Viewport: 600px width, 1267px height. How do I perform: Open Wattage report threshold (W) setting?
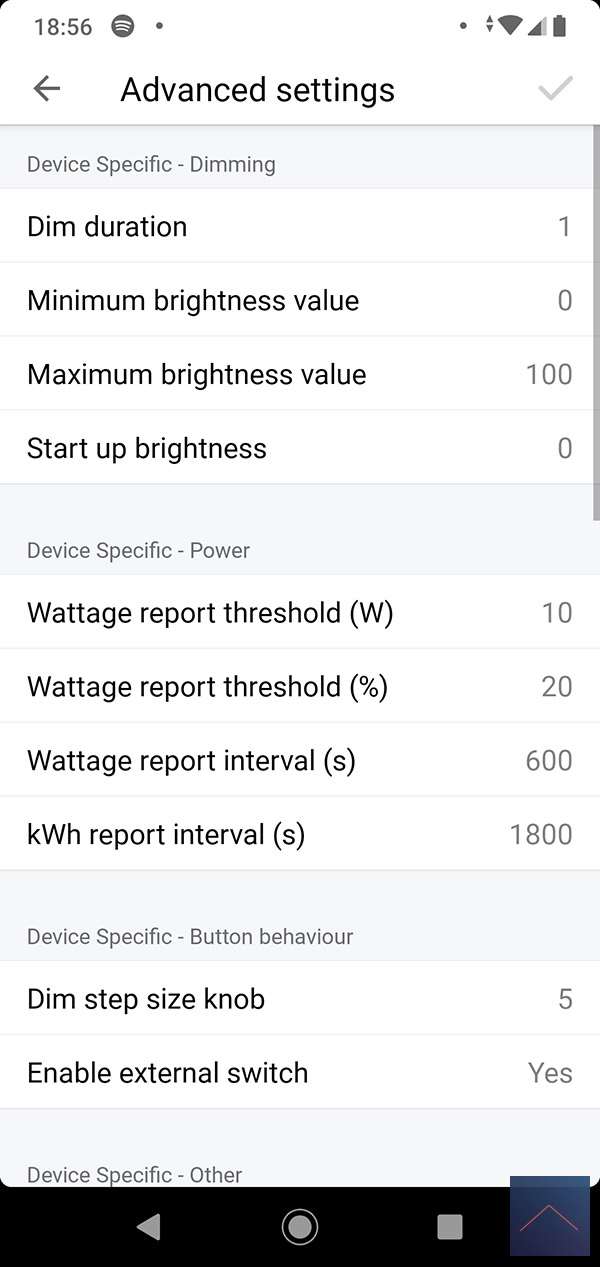tap(300, 613)
